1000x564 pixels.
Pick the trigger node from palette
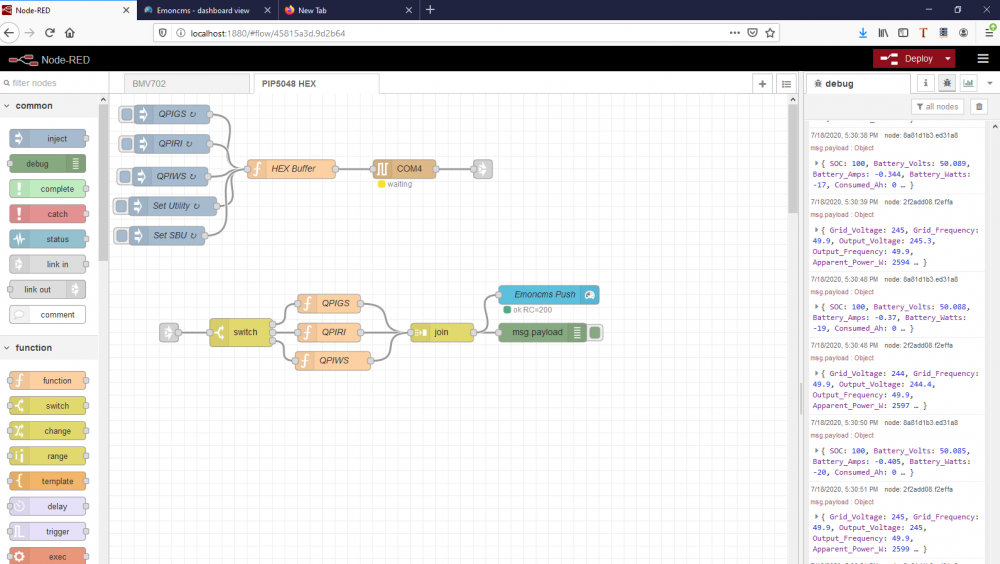tap(48, 531)
